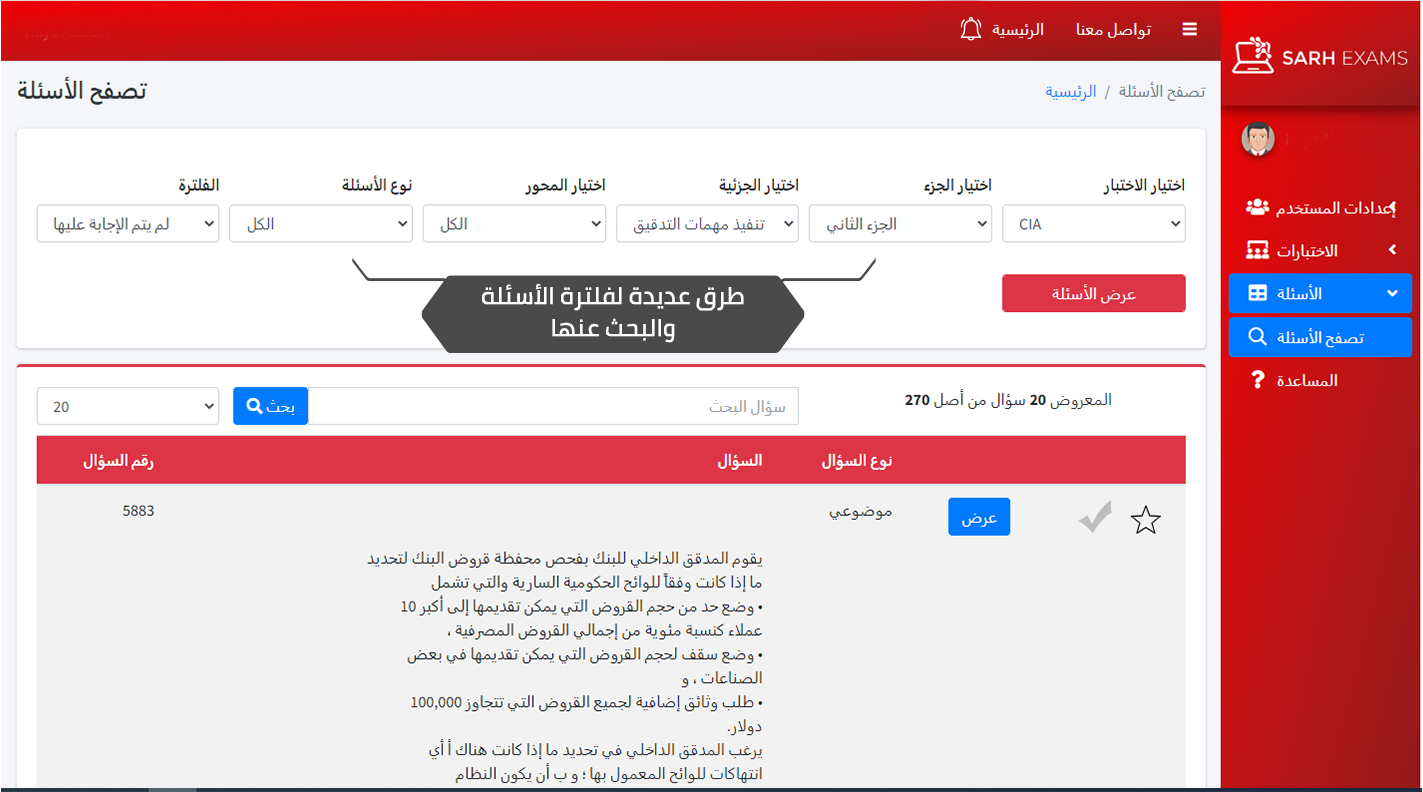Open تواصل معنا in top navigation
The image size is (1423, 792).
(x=1113, y=30)
